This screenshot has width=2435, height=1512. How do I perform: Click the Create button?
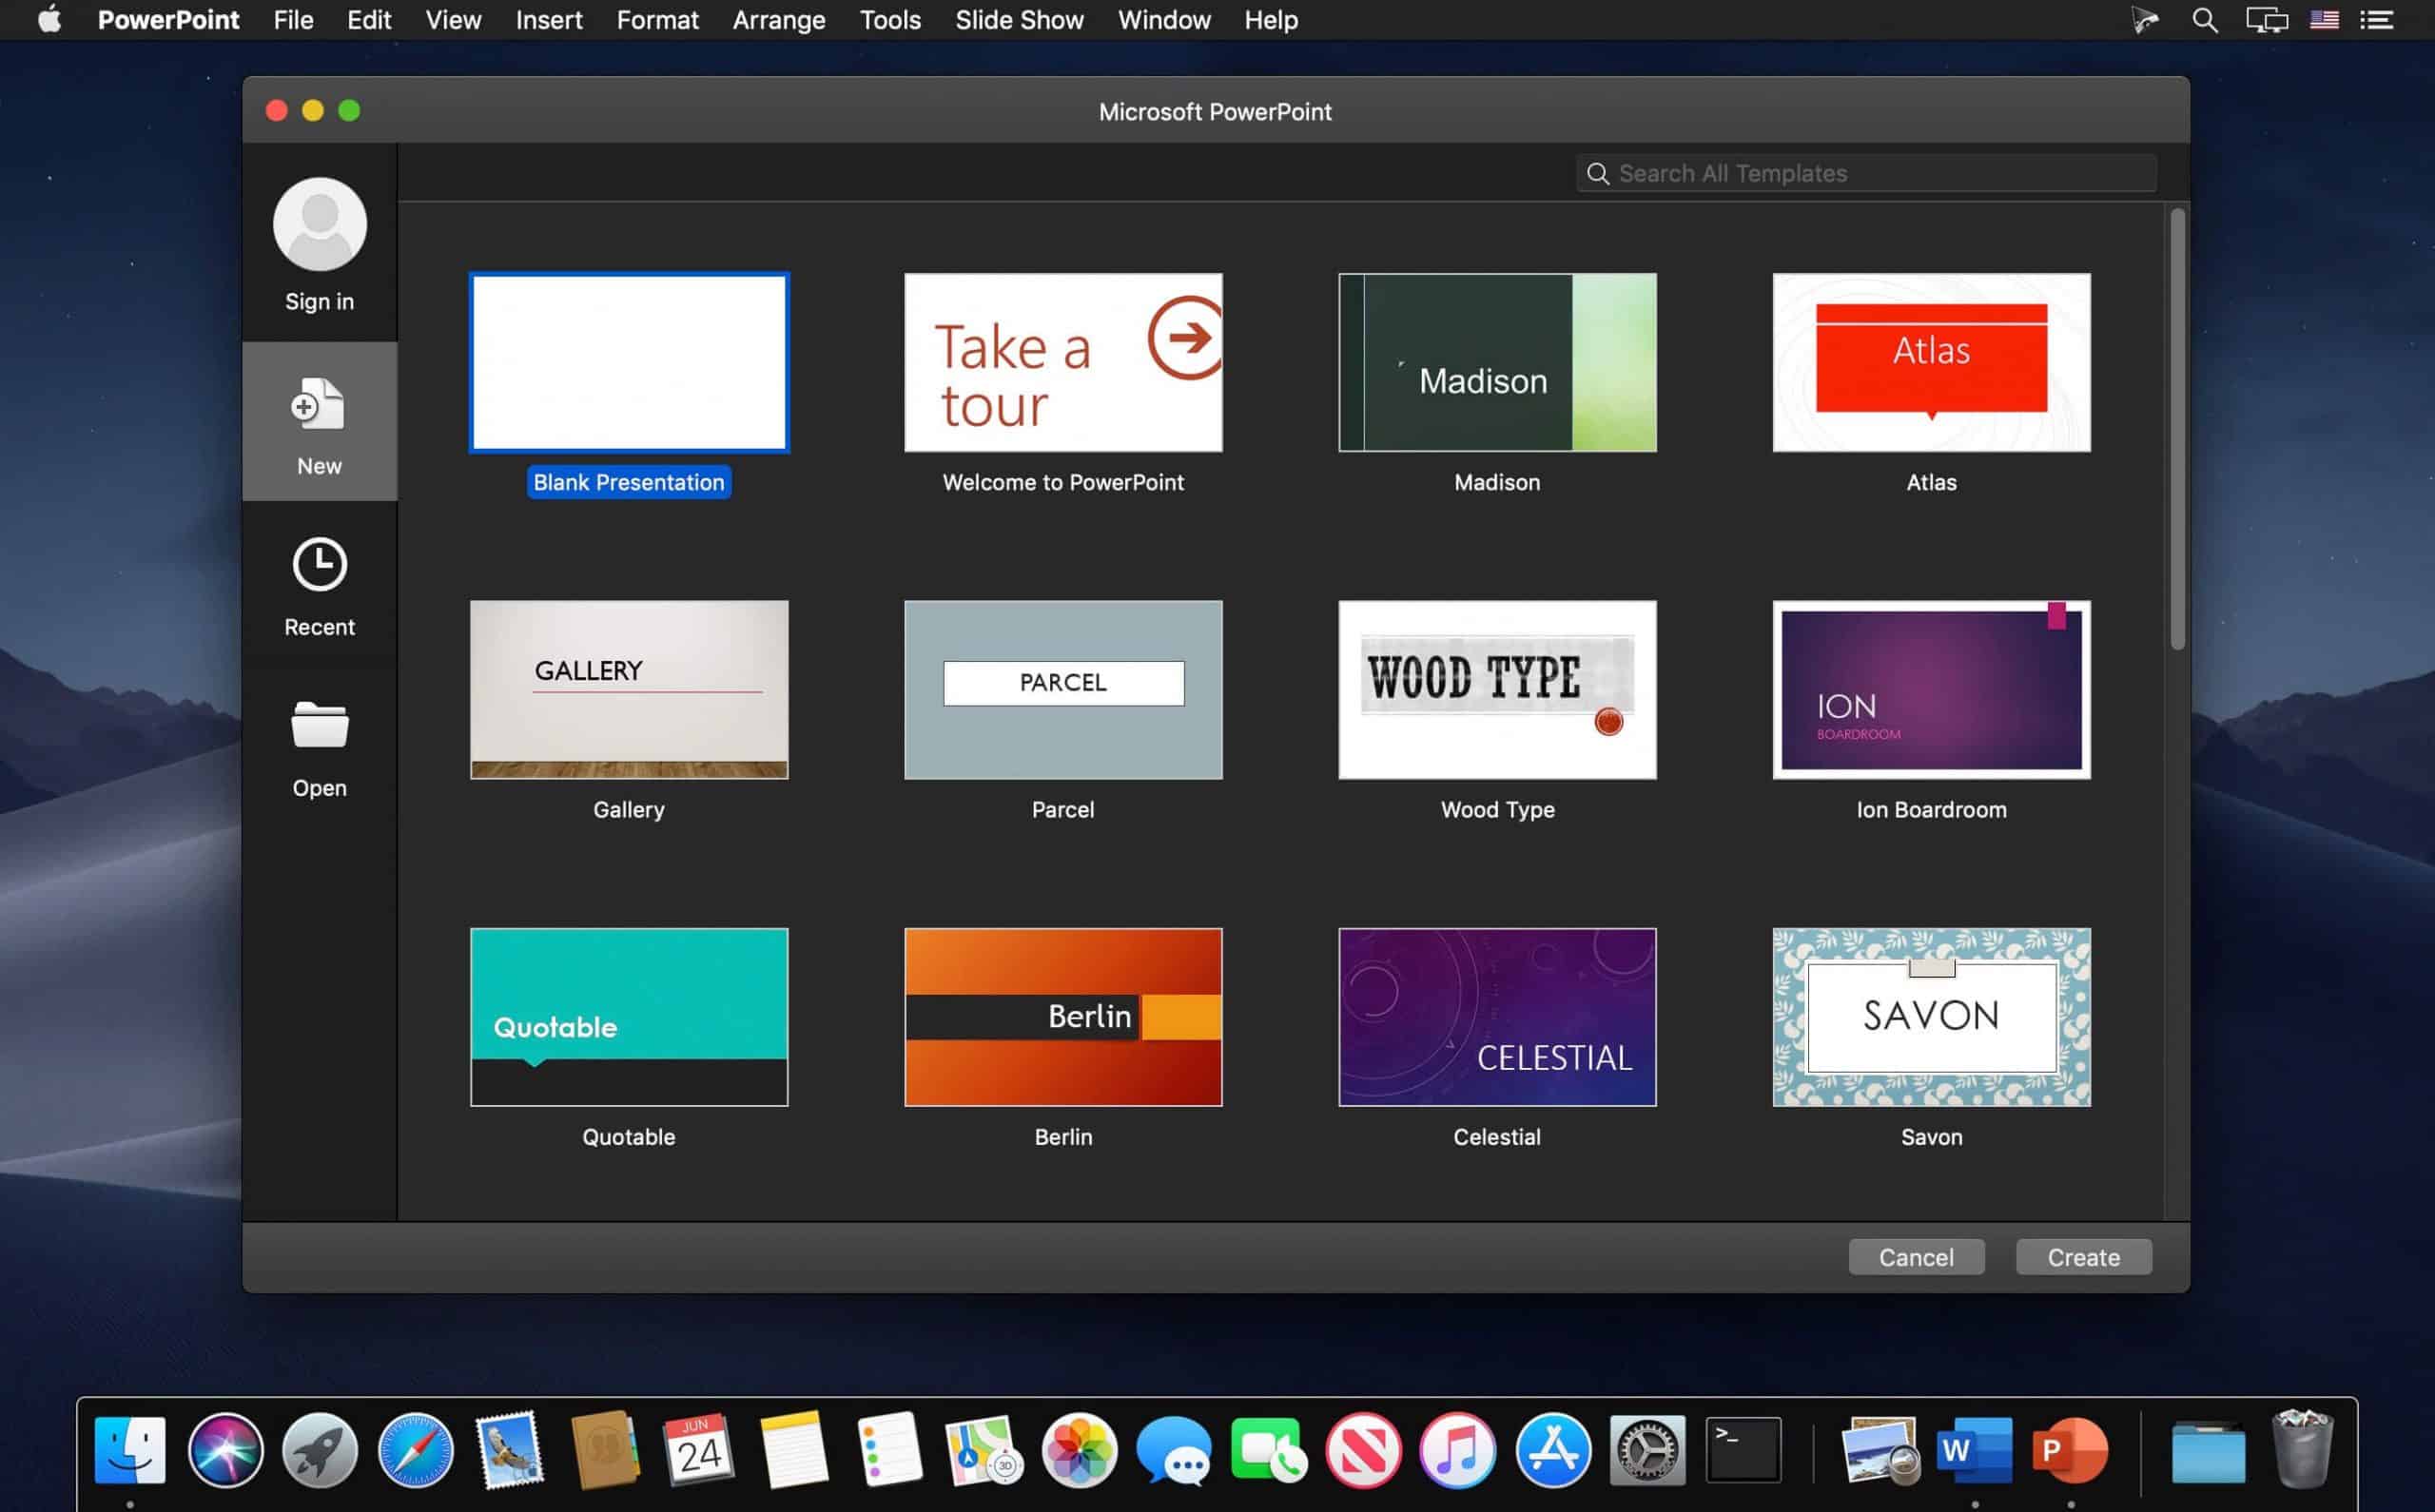click(2085, 1256)
